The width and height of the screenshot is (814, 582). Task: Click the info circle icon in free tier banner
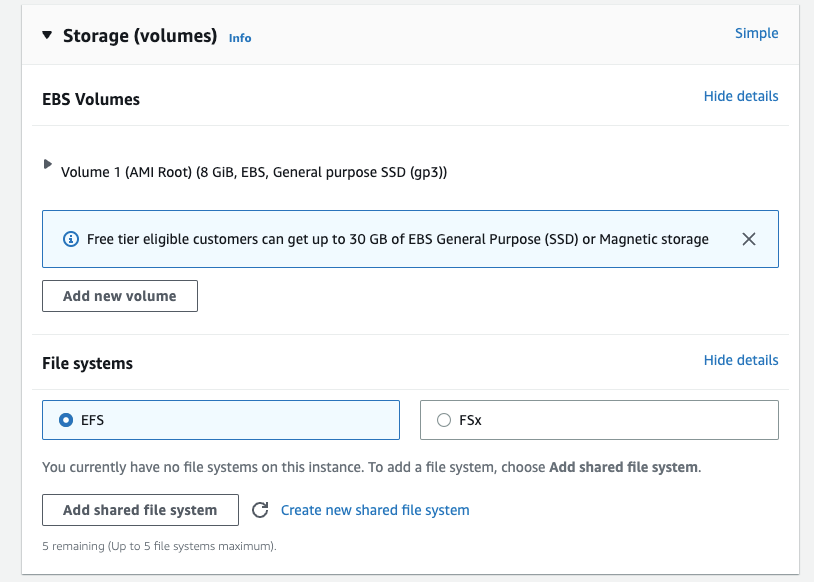70,239
